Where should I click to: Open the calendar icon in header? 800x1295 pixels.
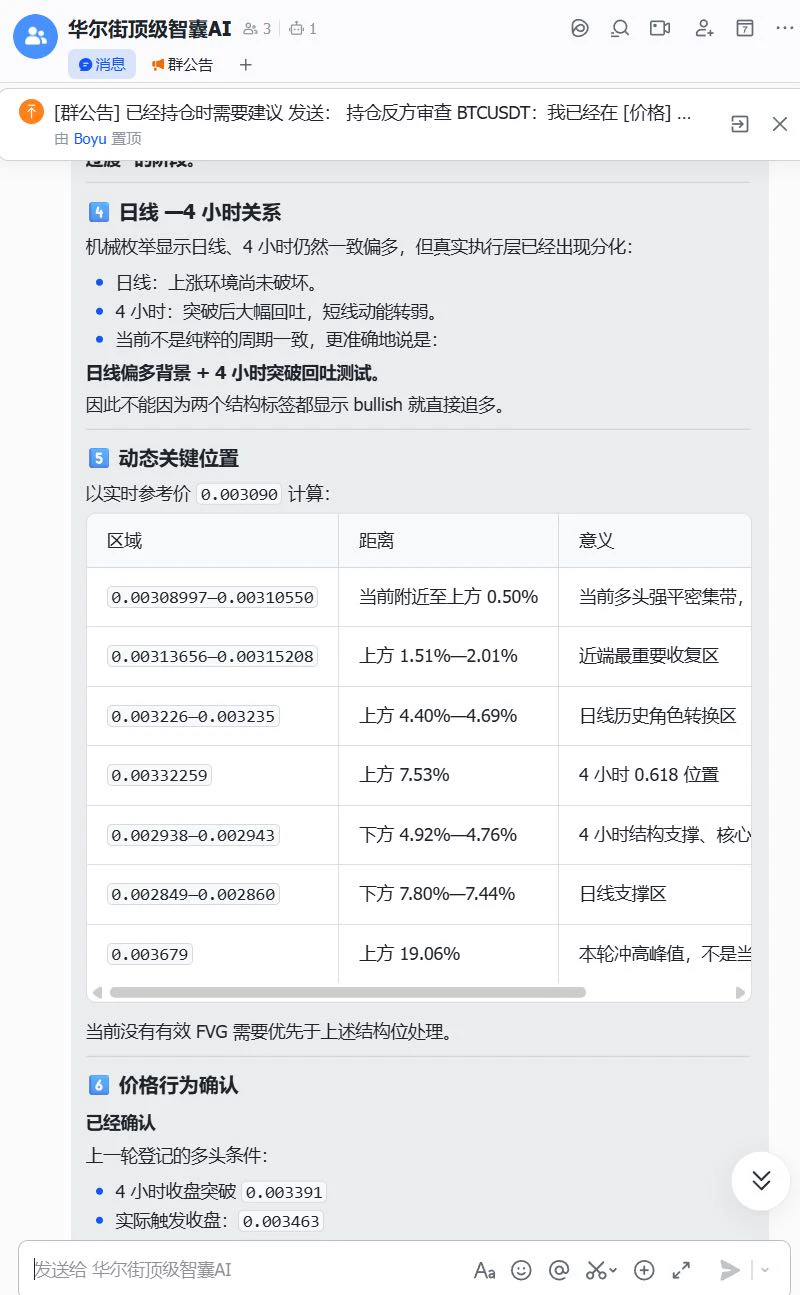[x=745, y=28]
